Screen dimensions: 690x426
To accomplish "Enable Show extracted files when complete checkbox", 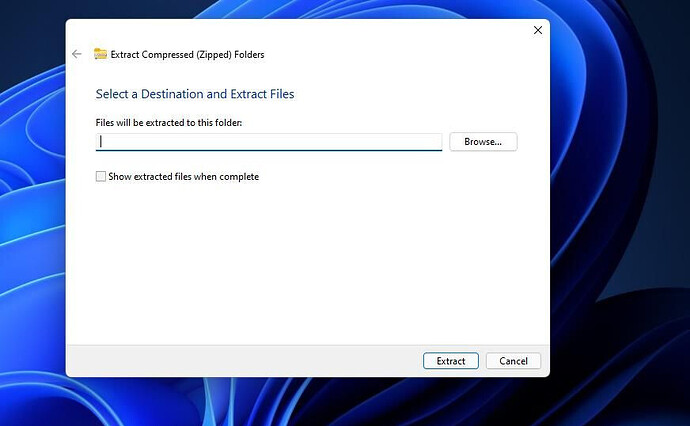I will [x=101, y=176].
